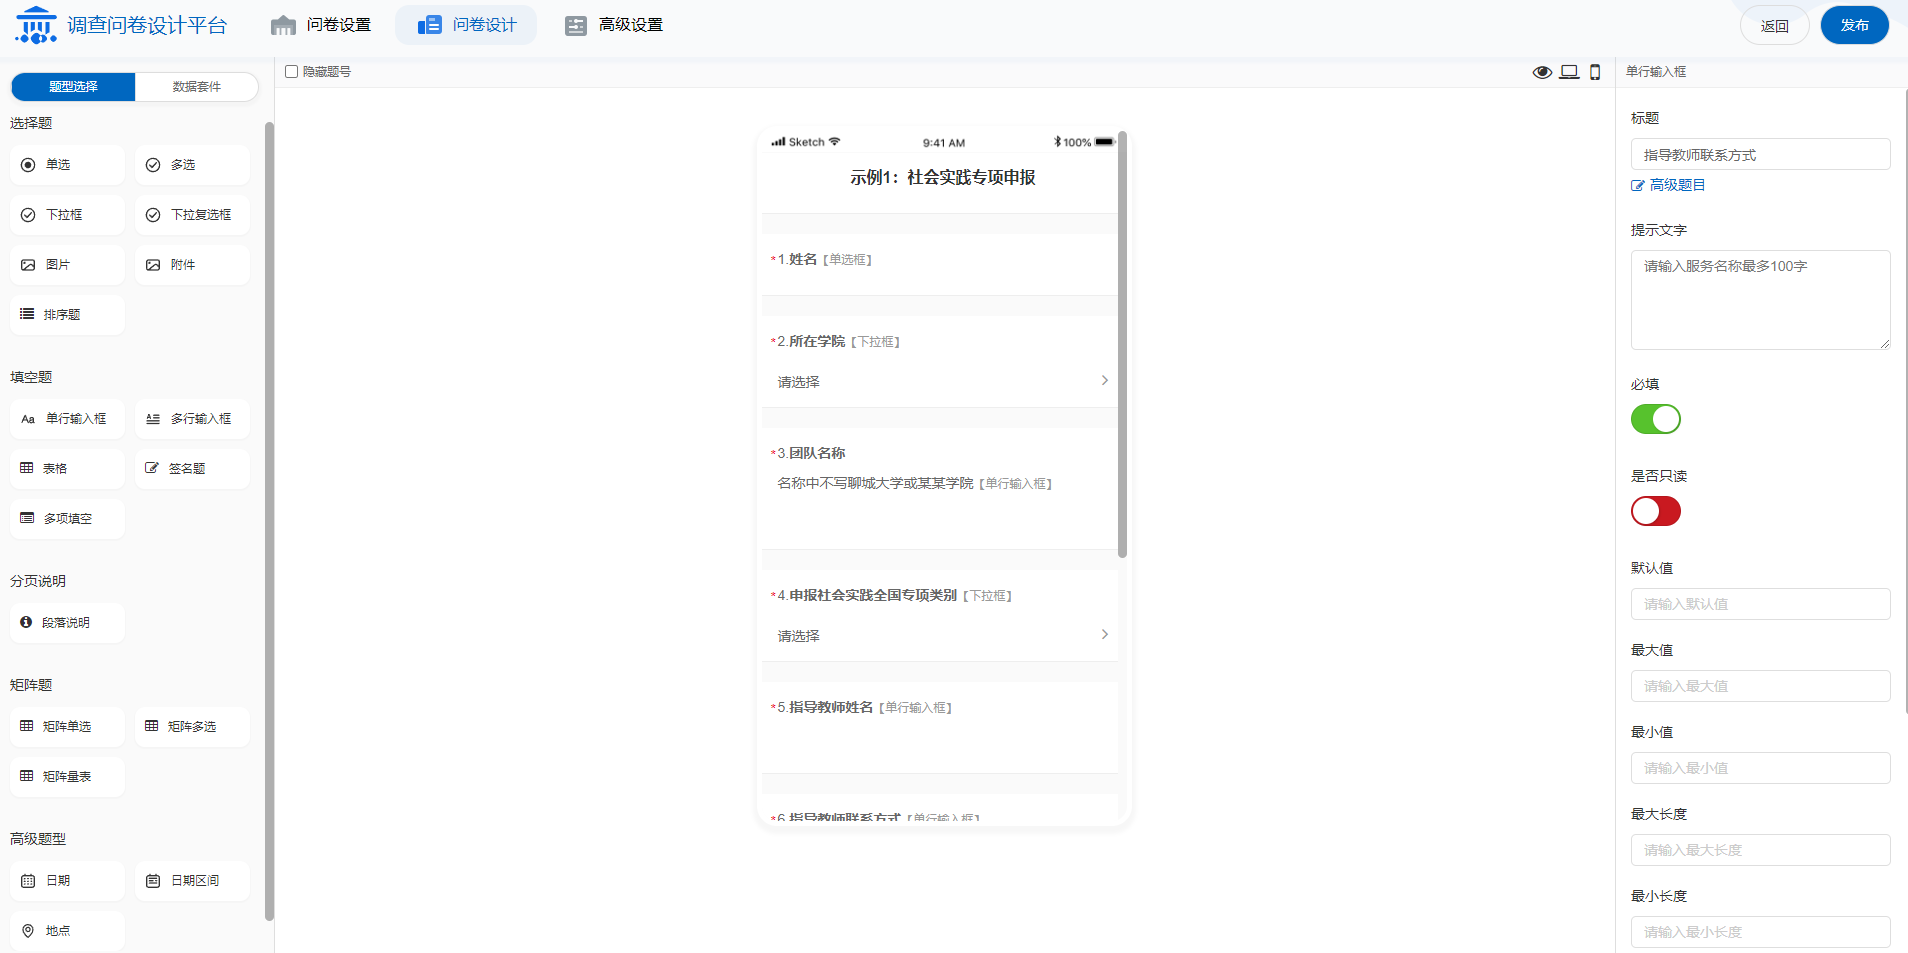Add a 地点 location question

click(68, 931)
